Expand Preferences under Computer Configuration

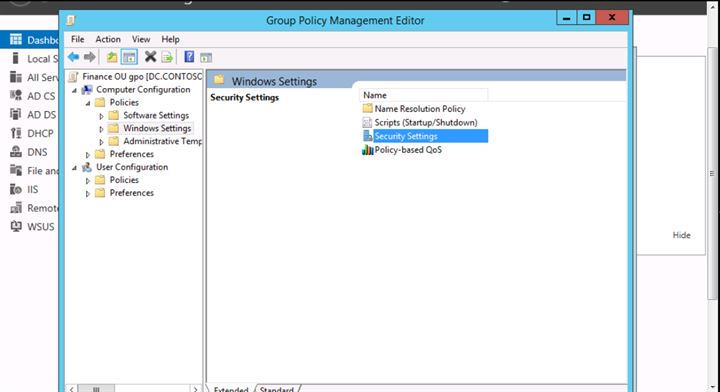click(88, 155)
